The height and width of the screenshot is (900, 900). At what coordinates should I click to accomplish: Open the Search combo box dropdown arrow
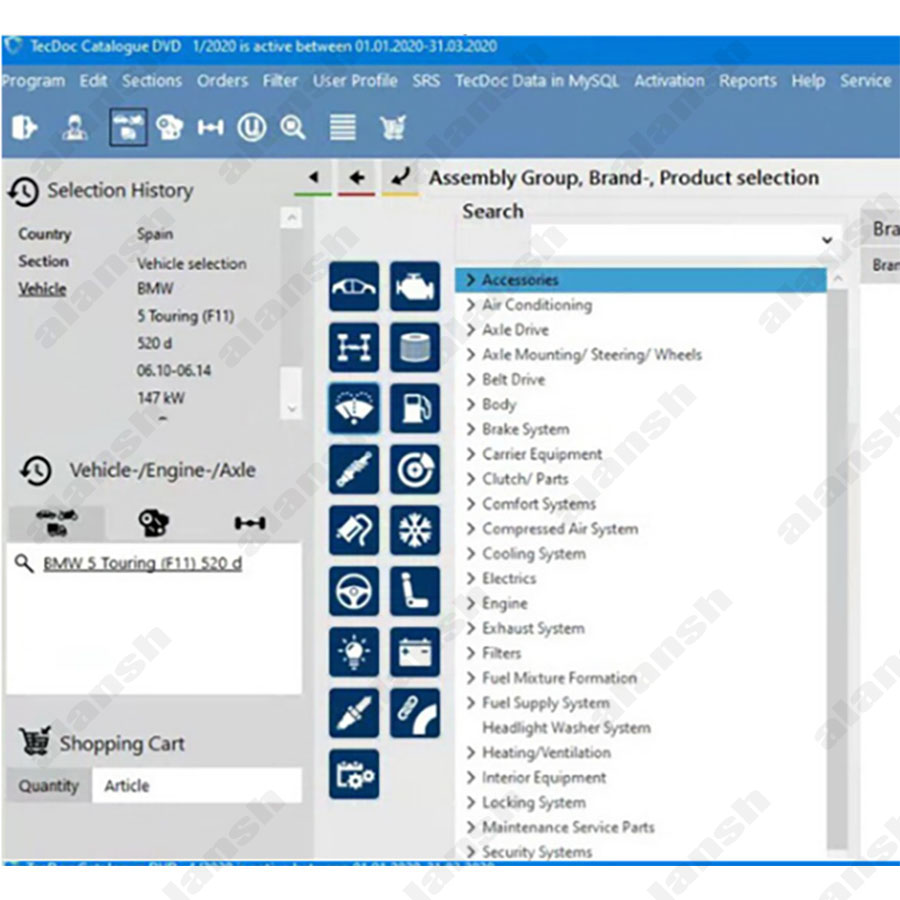click(827, 240)
